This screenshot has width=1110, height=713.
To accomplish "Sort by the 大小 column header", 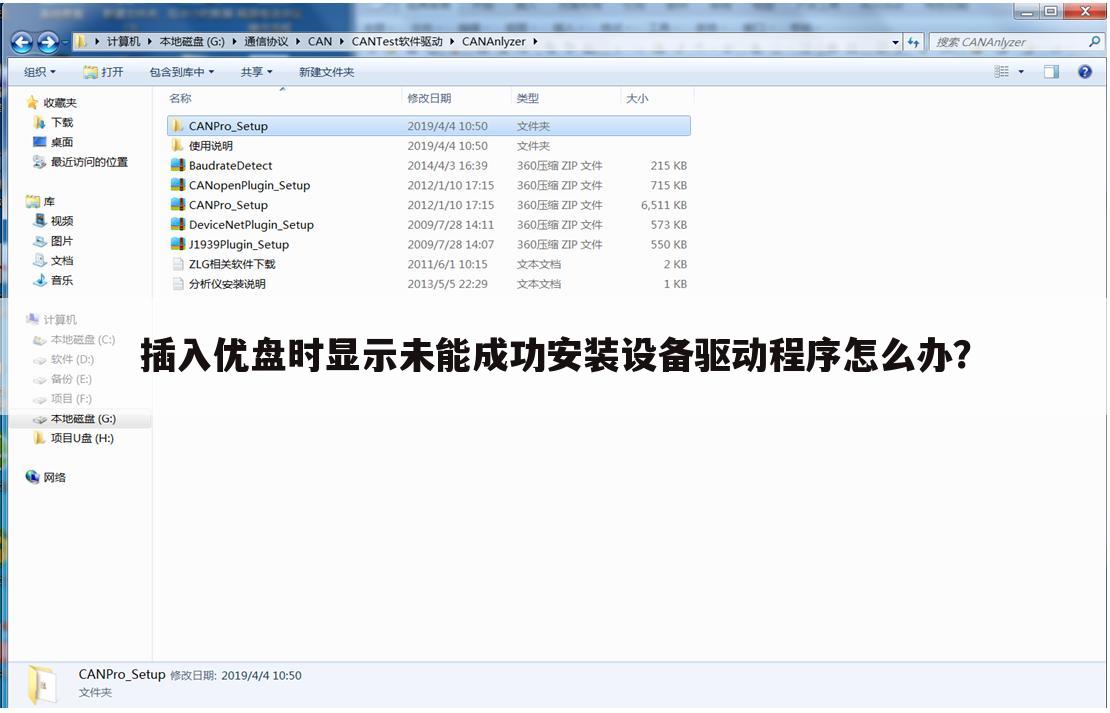I will point(637,98).
